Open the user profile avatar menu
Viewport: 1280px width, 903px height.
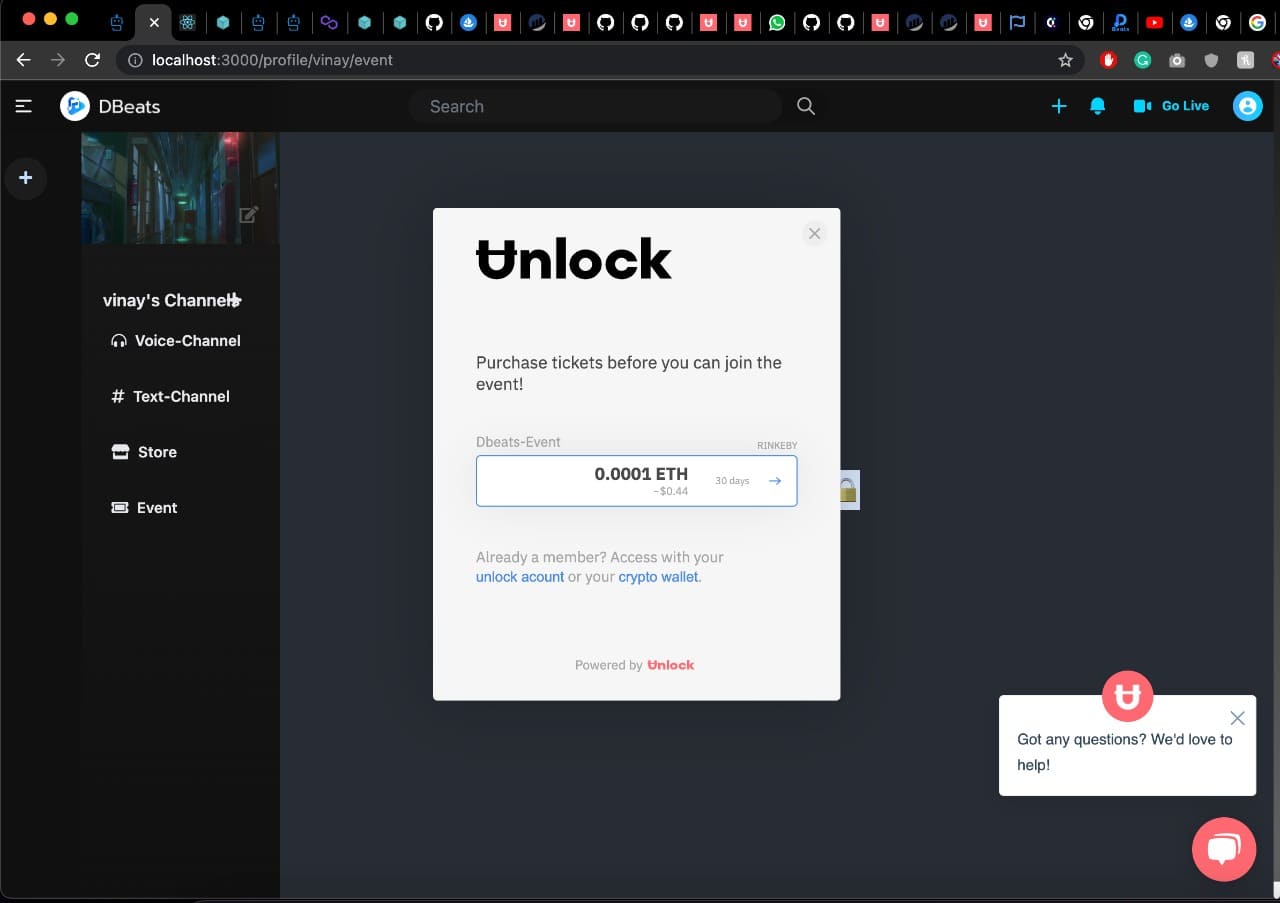click(x=1248, y=106)
